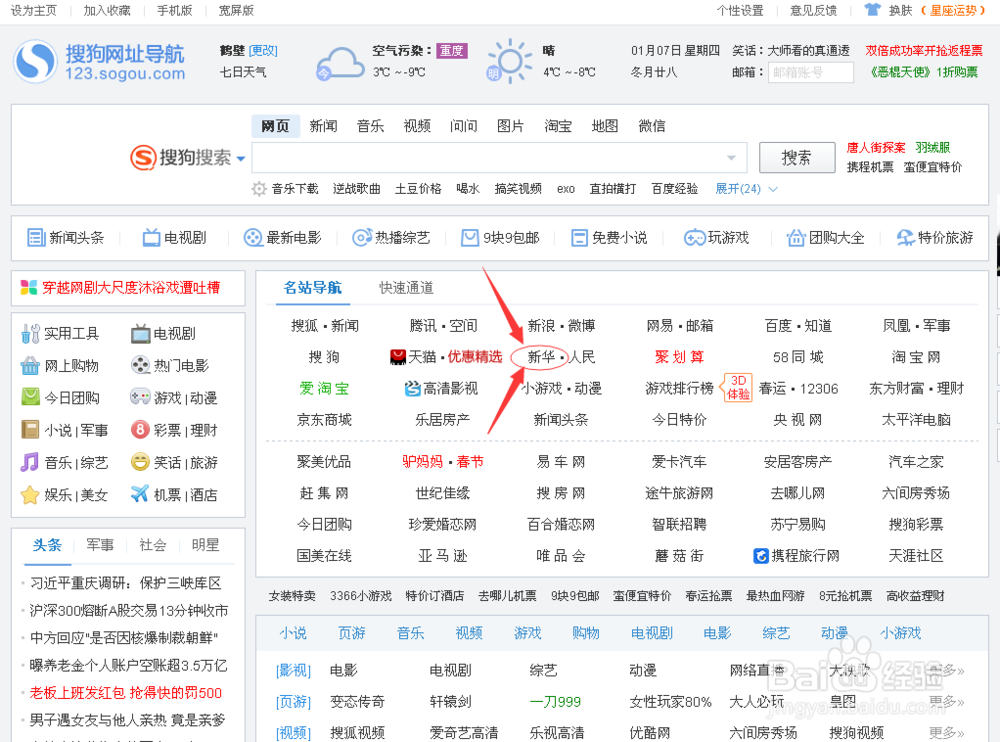Open the sunny weather icon for tomorrow

pyautogui.click(x=509, y=61)
